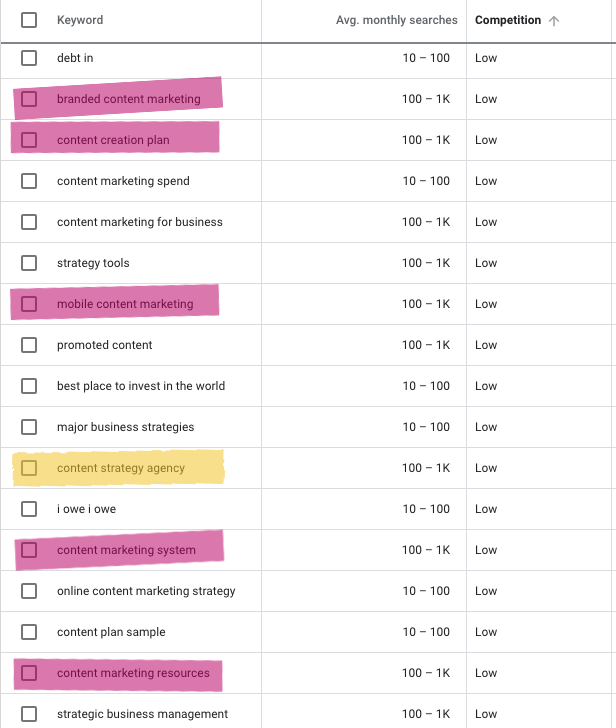Check the "content strategy agency" checkbox
Viewport: 616px width, 728px height.
pyautogui.click(x=29, y=468)
